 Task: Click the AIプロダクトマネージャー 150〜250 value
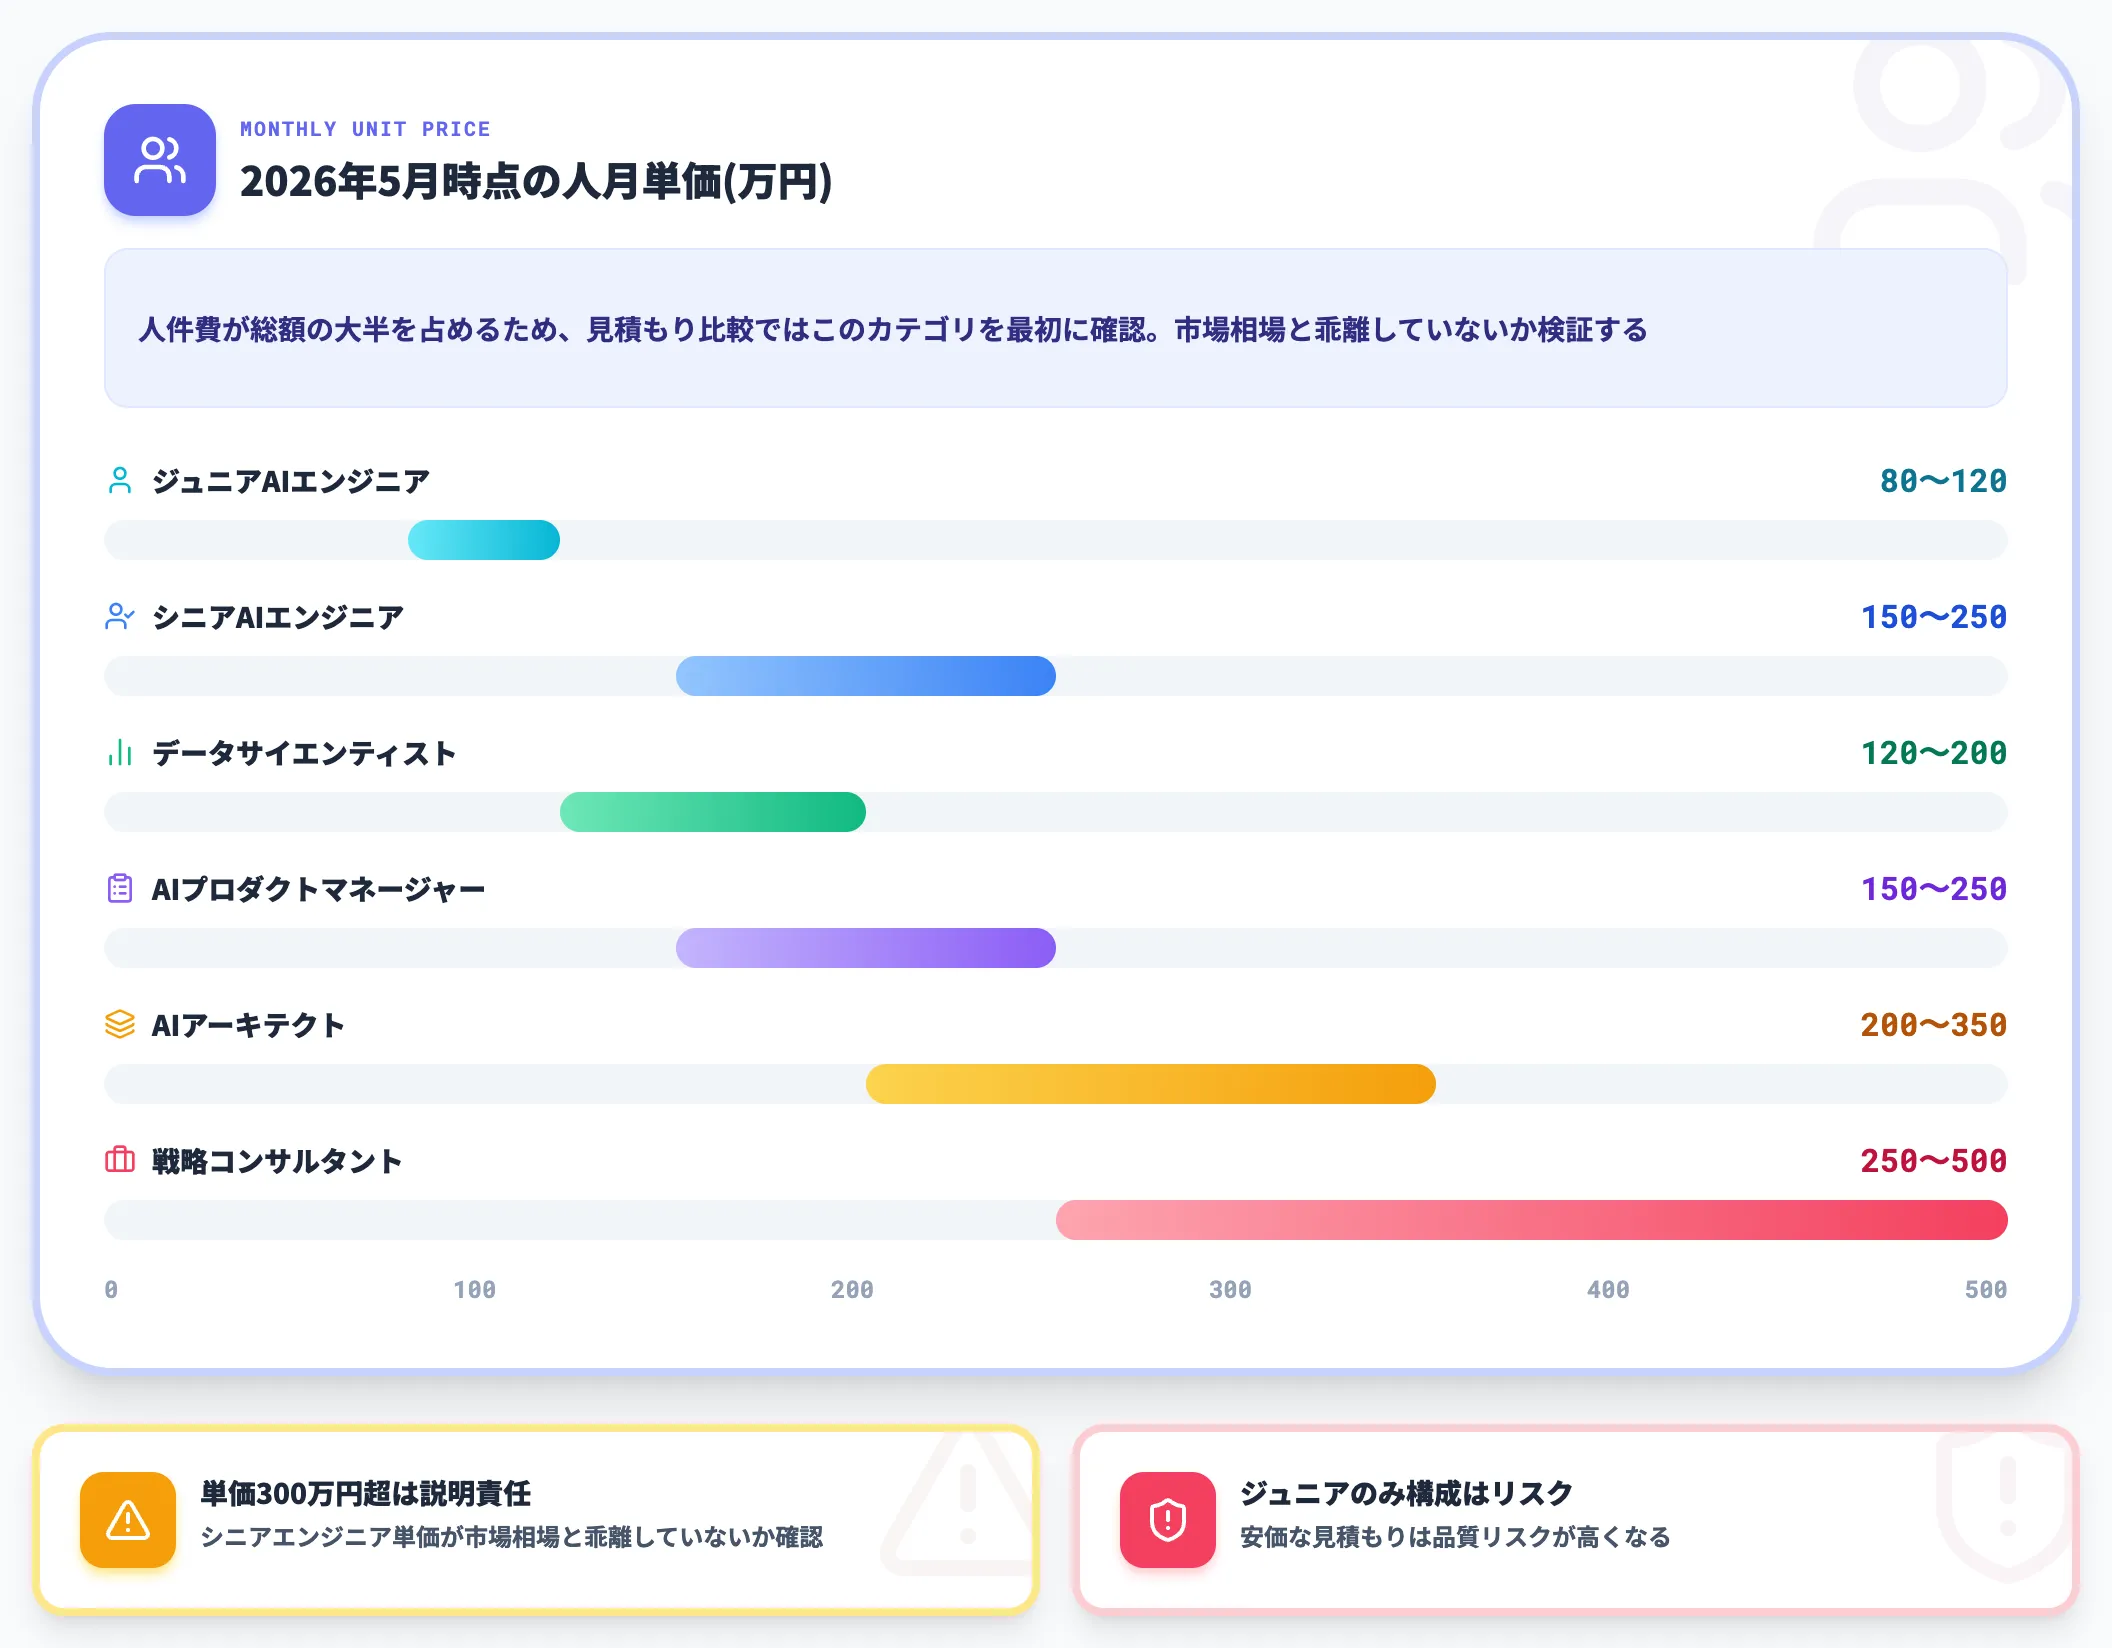[1934, 889]
